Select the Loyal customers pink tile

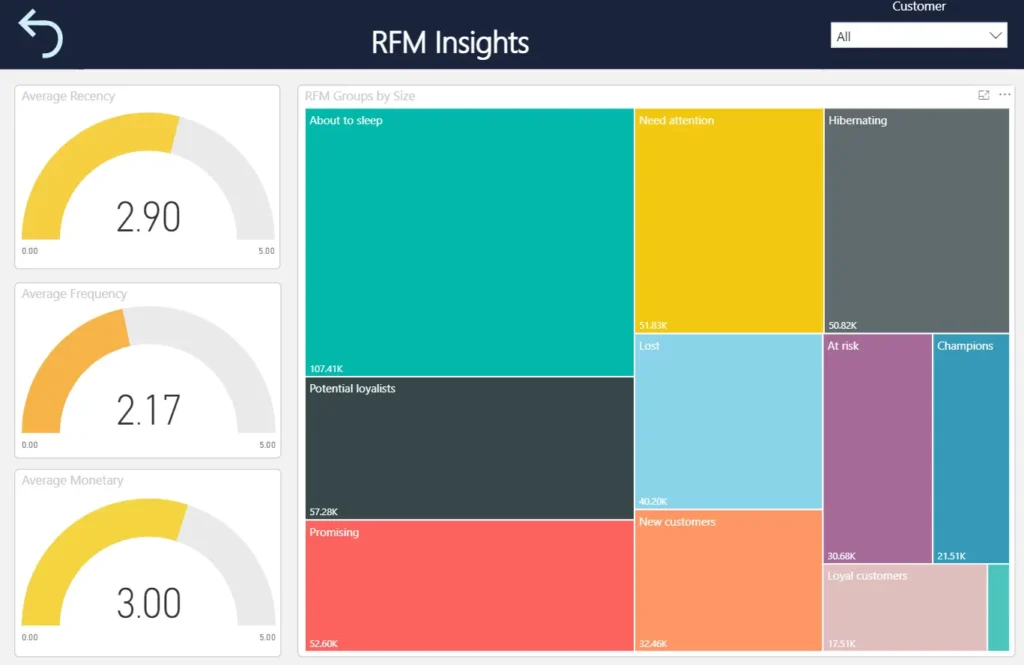(x=905, y=608)
